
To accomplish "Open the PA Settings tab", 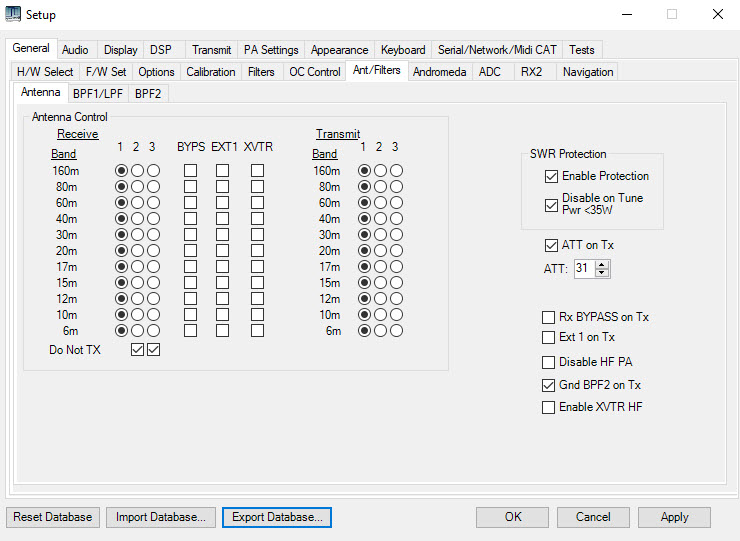I will (271, 50).
